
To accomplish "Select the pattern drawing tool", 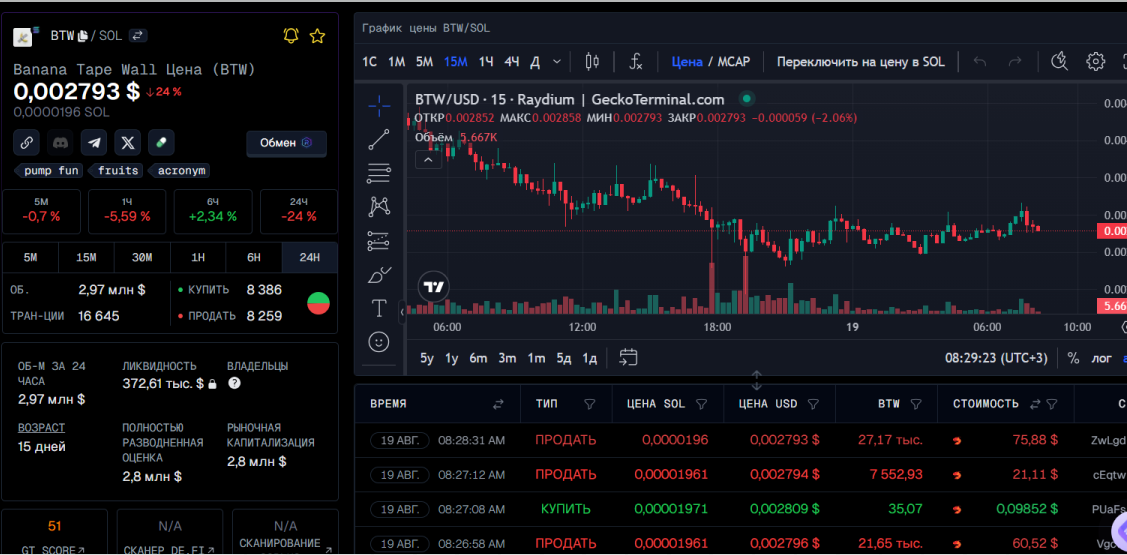I will tap(379, 207).
